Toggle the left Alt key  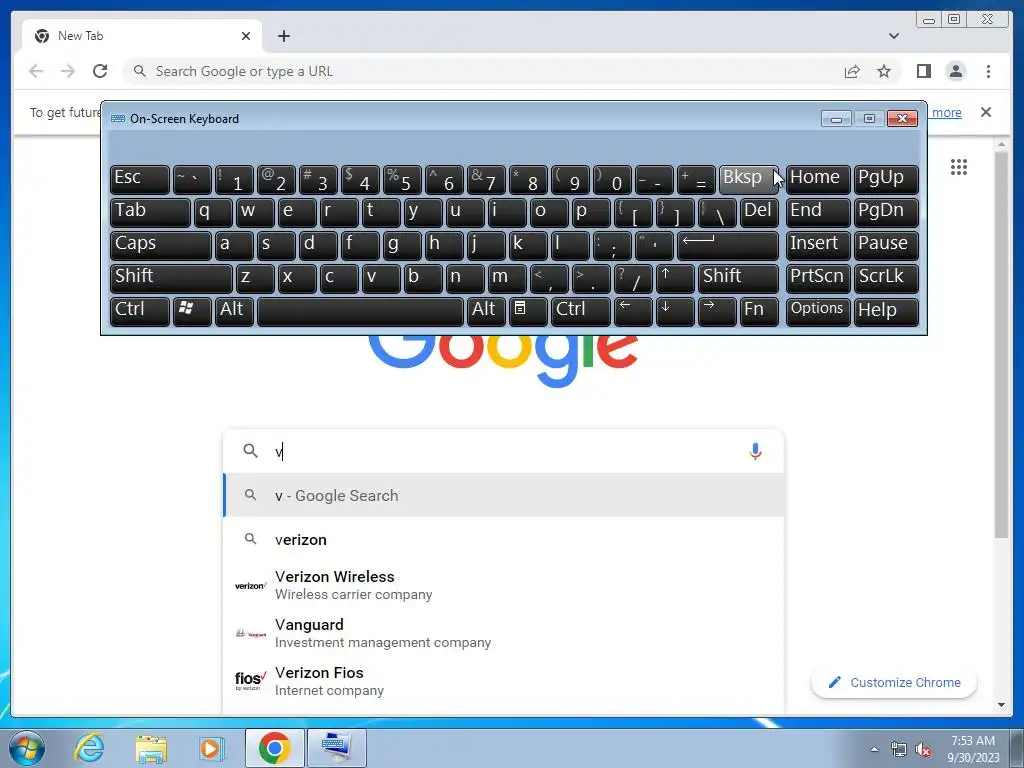pos(232,311)
